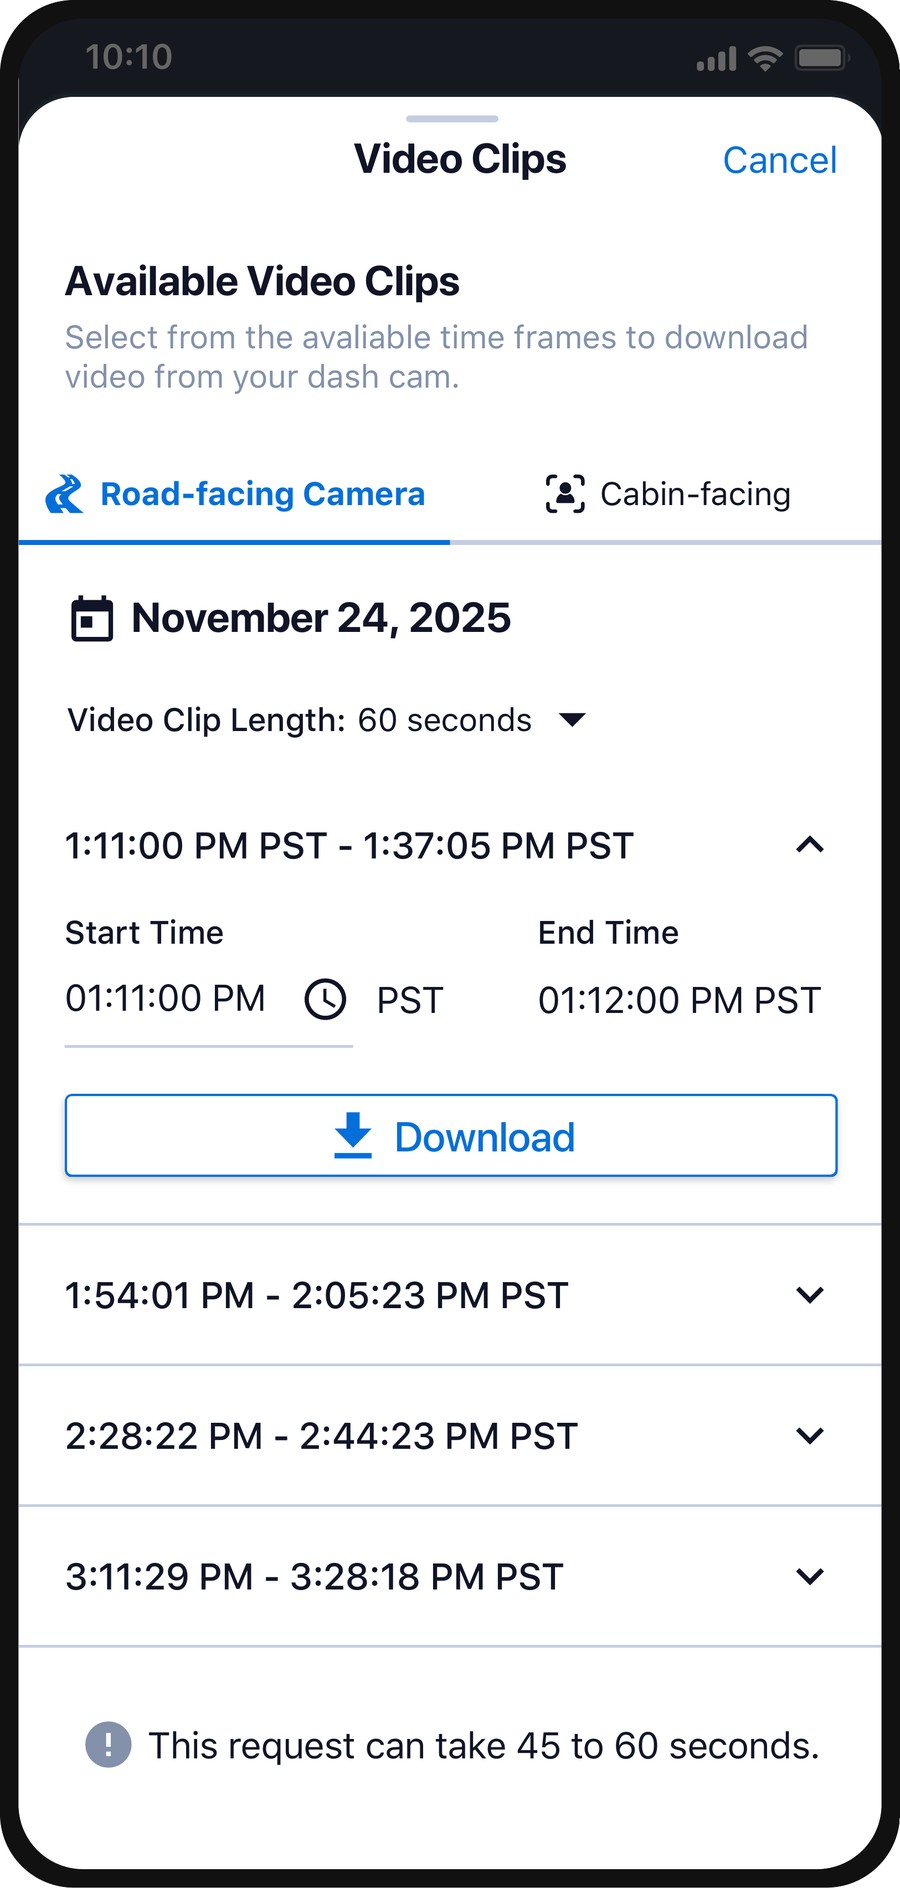
Task: Expand the 1:54:01 PM clip entry
Action: [810, 1295]
